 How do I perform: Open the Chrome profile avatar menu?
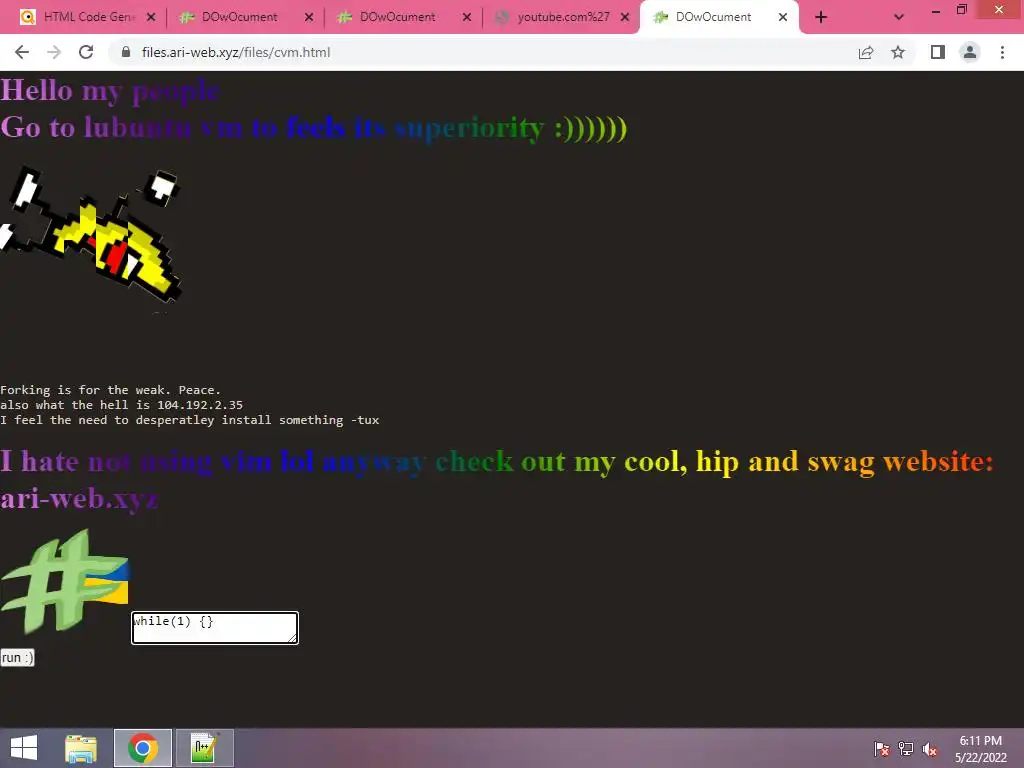970,52
